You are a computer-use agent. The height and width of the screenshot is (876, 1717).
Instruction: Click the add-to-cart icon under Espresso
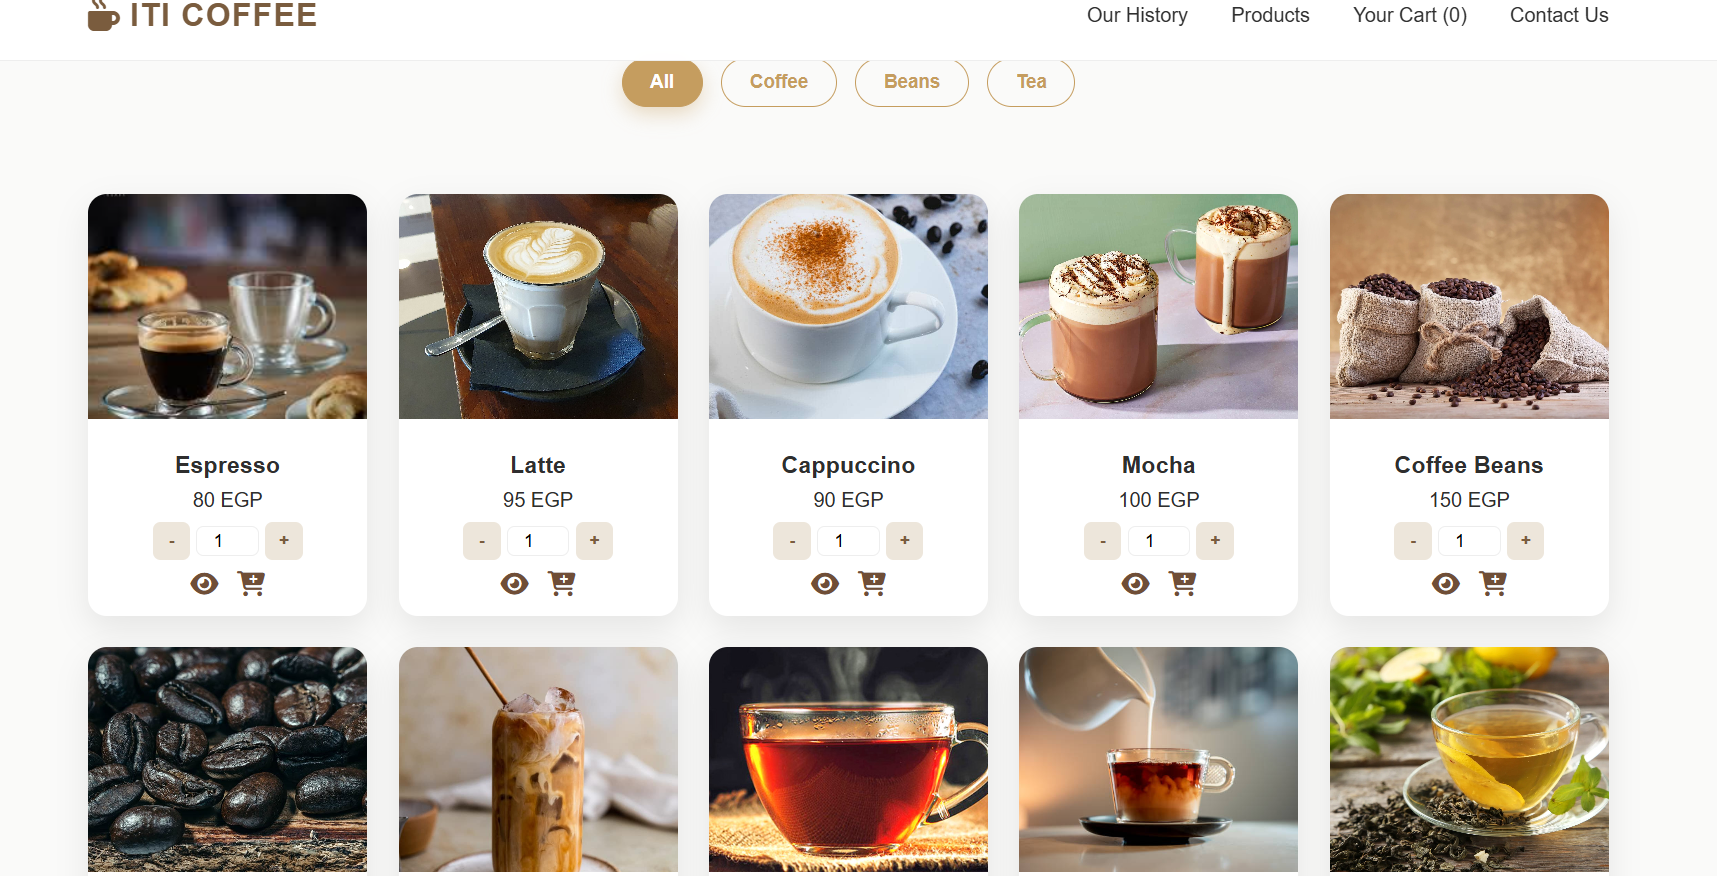251,583
